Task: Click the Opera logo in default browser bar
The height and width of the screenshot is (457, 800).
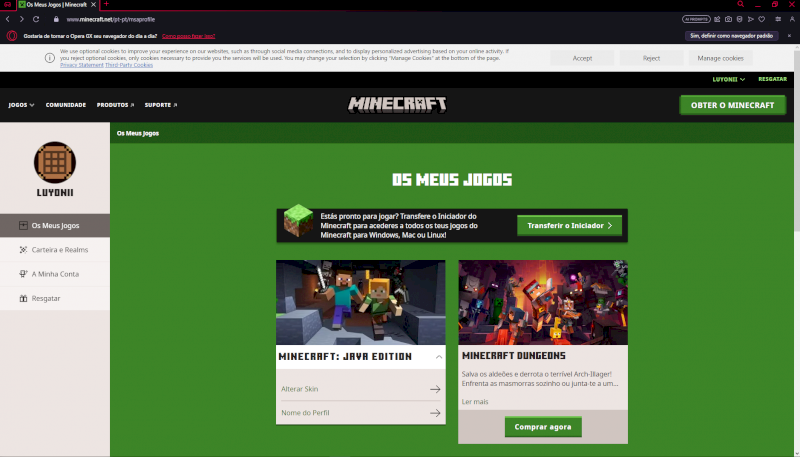Action: point(12,36)
